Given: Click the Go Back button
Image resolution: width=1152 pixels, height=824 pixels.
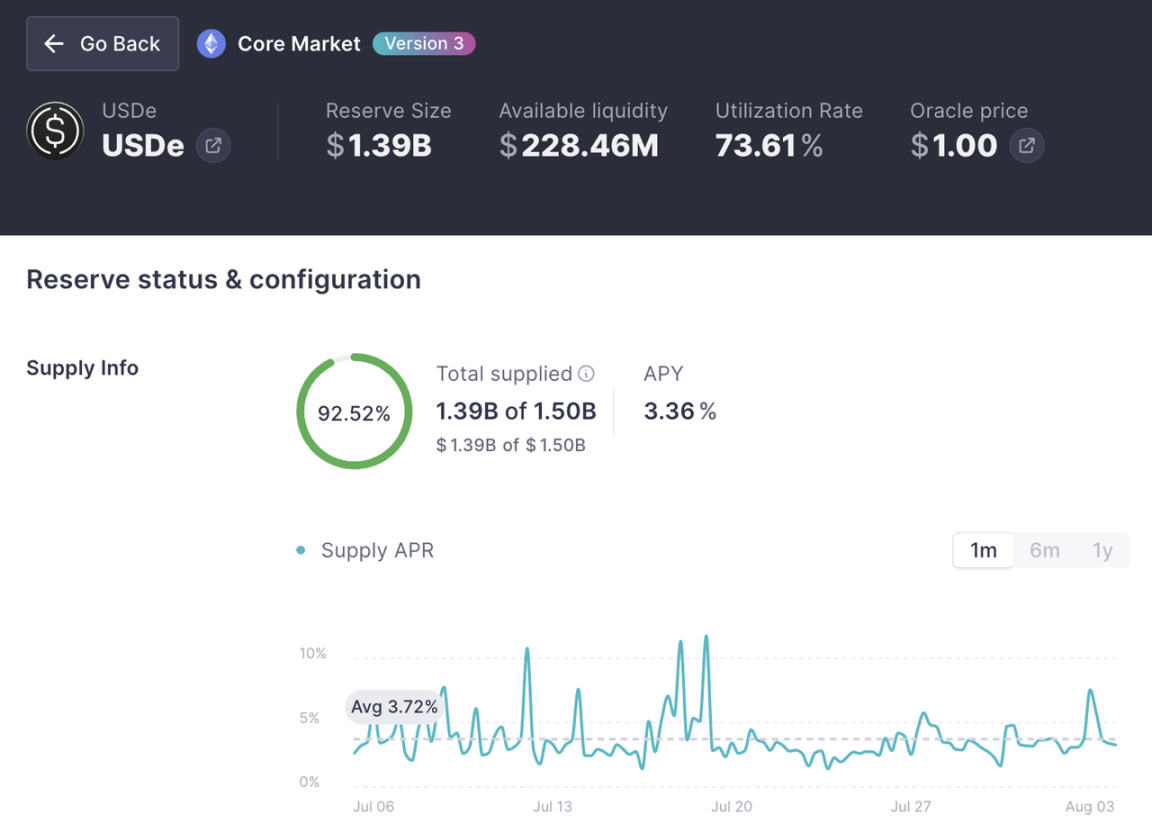Looking at the screenshot, I should 103,44.
